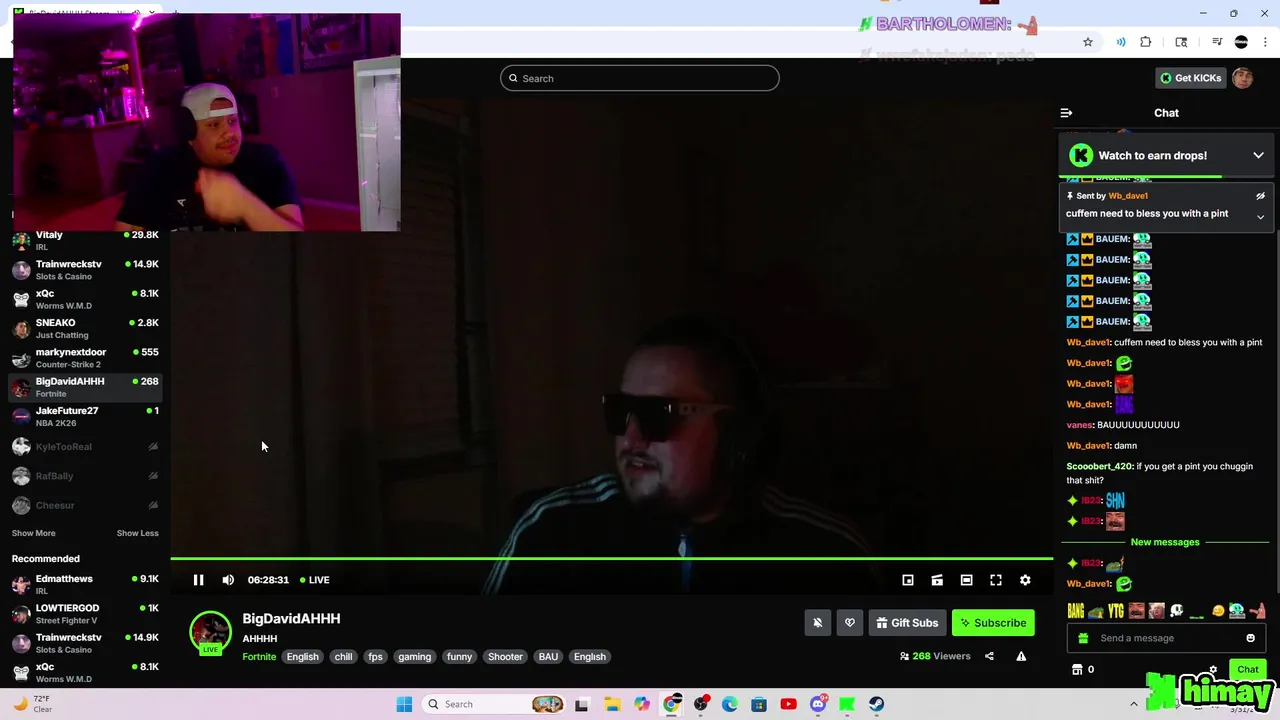Open Chrome media control icon
This screenshot has width=1280, height=720.
click(x=1217, y=42)
